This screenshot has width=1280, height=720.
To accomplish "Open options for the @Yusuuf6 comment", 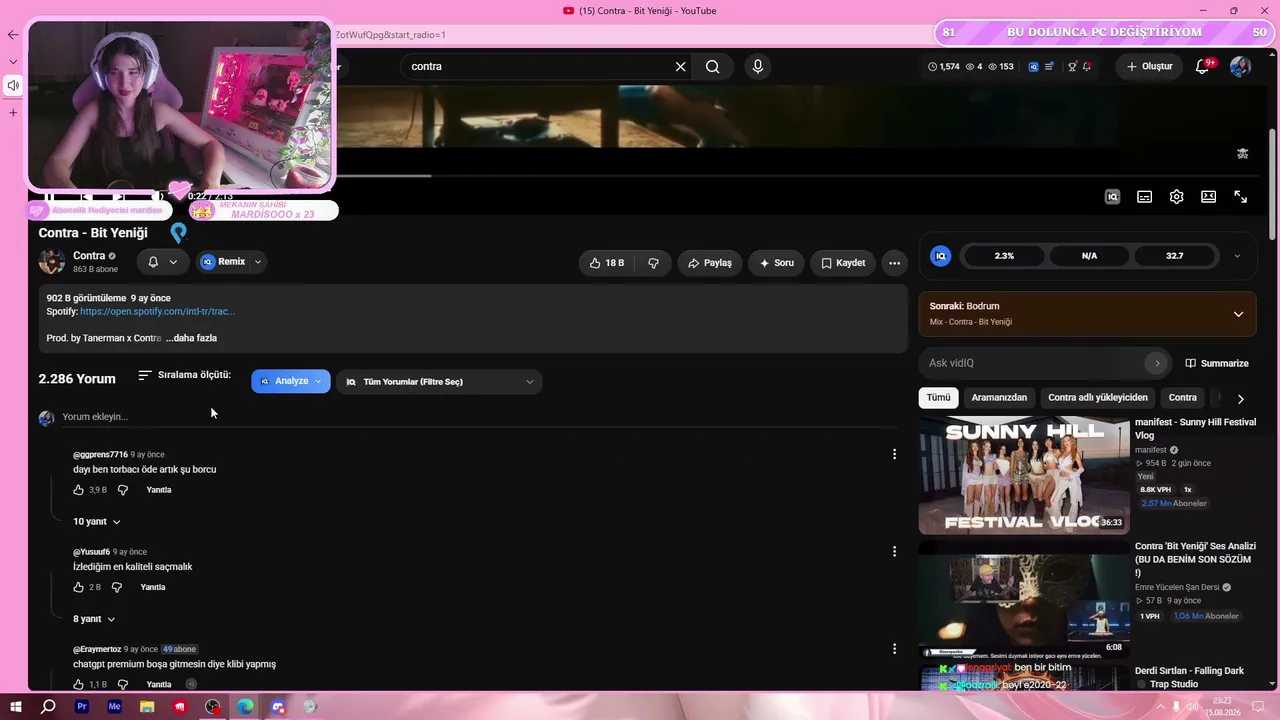I will (894, 551).
